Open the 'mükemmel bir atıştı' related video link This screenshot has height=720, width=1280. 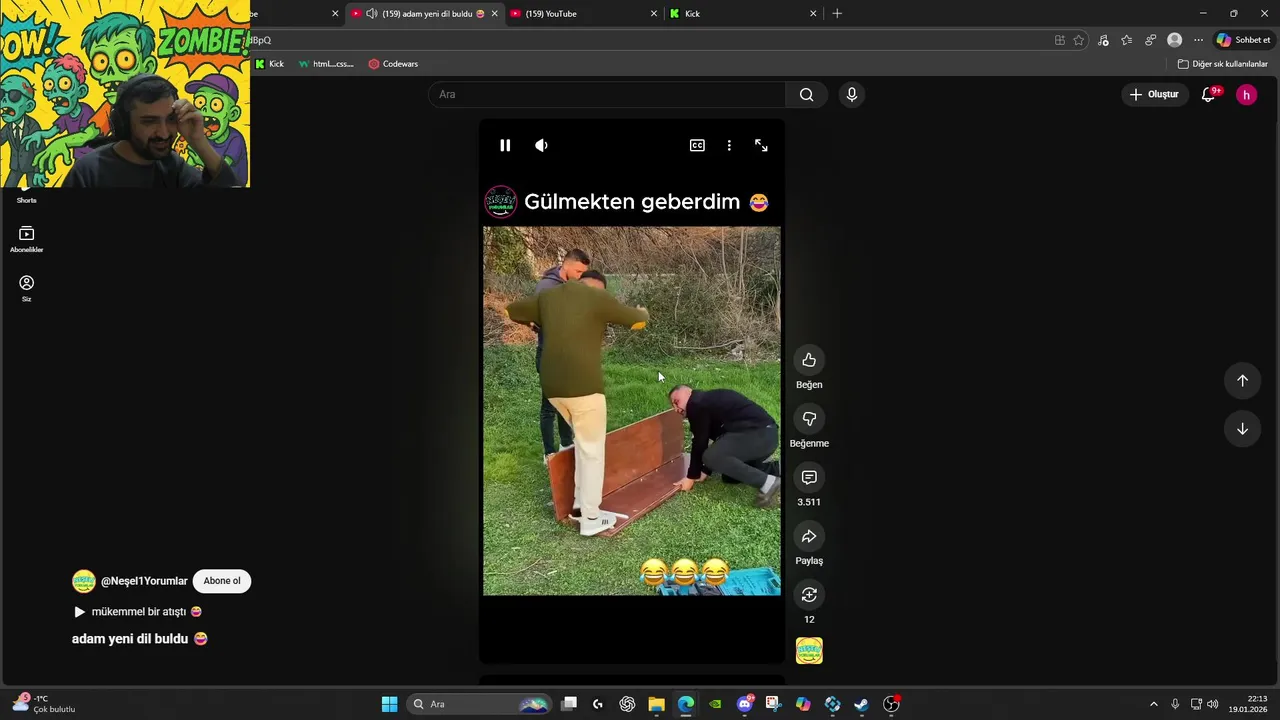click(x=138, y=611)
